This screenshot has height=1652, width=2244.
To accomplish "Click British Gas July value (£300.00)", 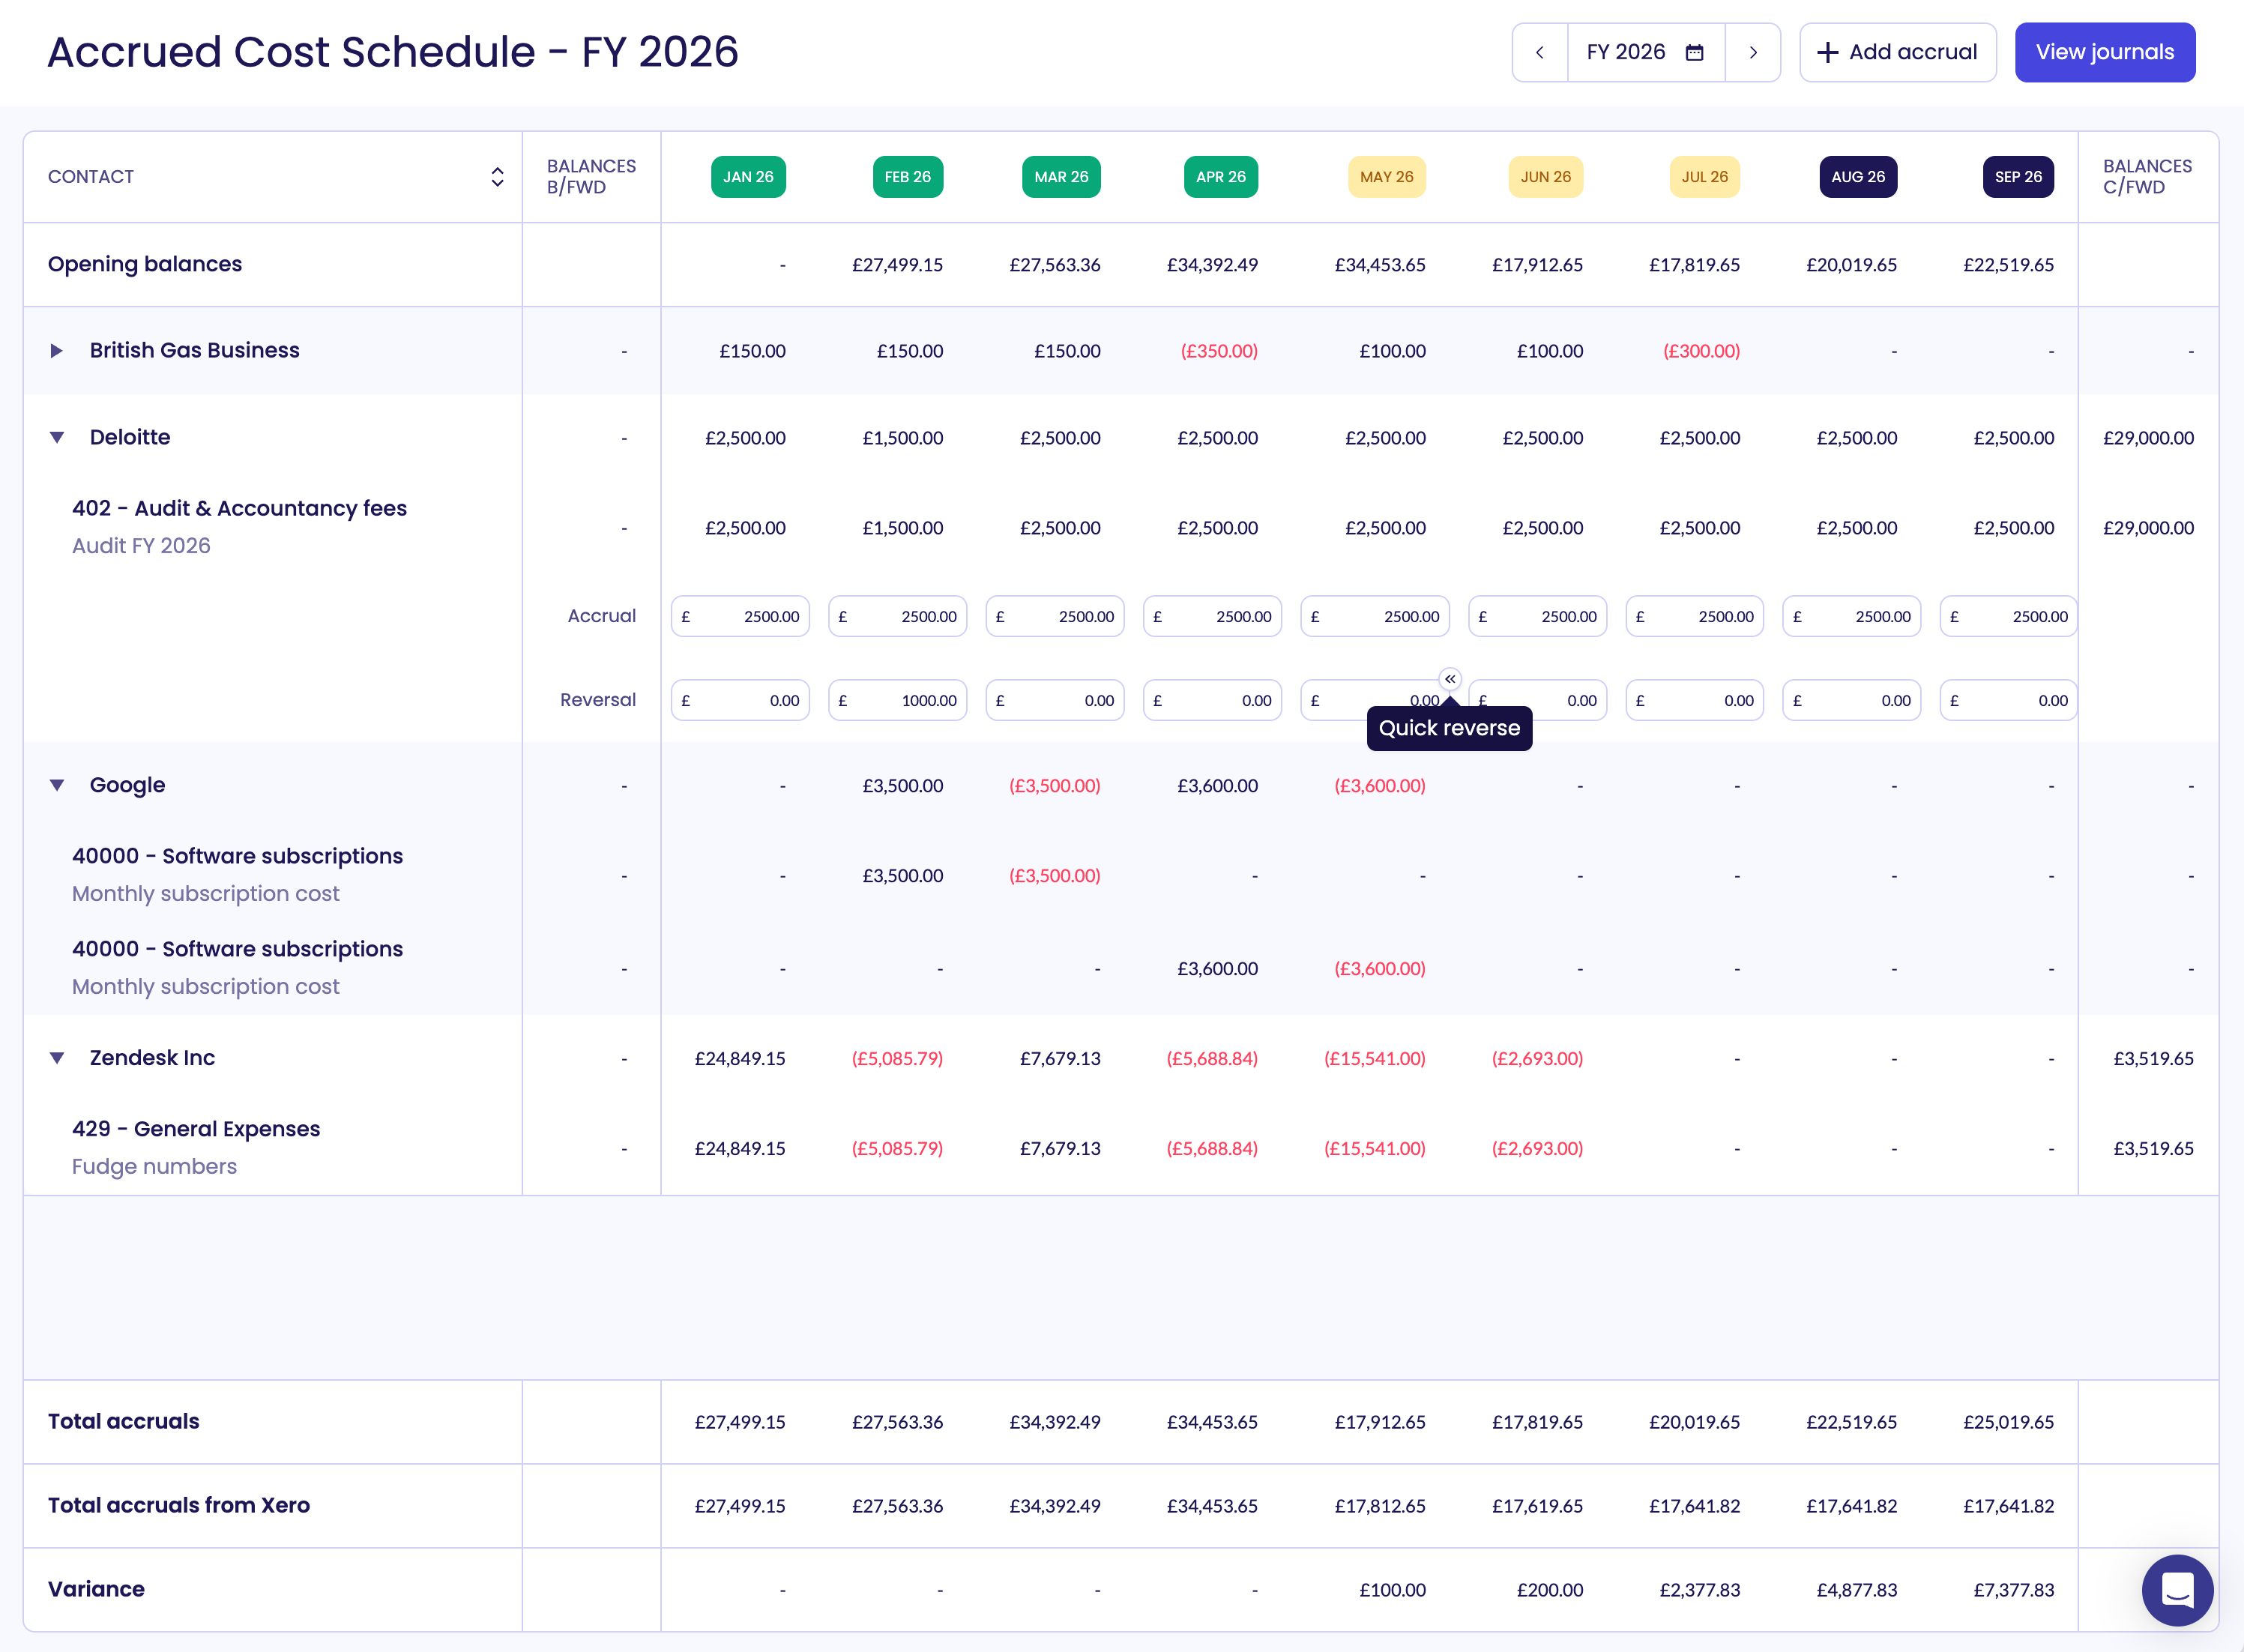I will (x=1701, y=351).
